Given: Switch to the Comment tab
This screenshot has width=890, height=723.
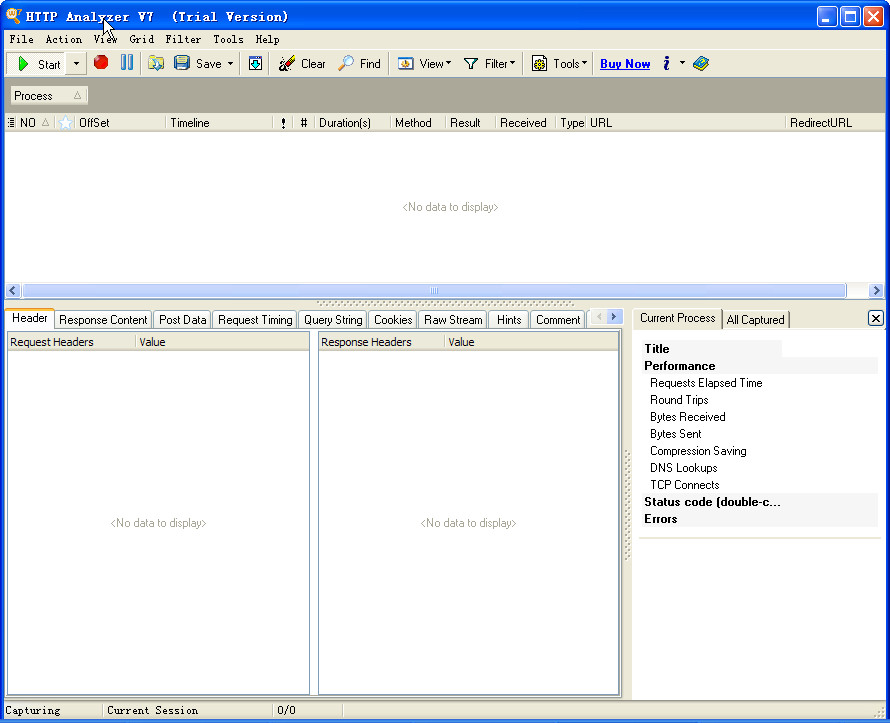Looking at the screenshot, I should [x=558, y=320].
